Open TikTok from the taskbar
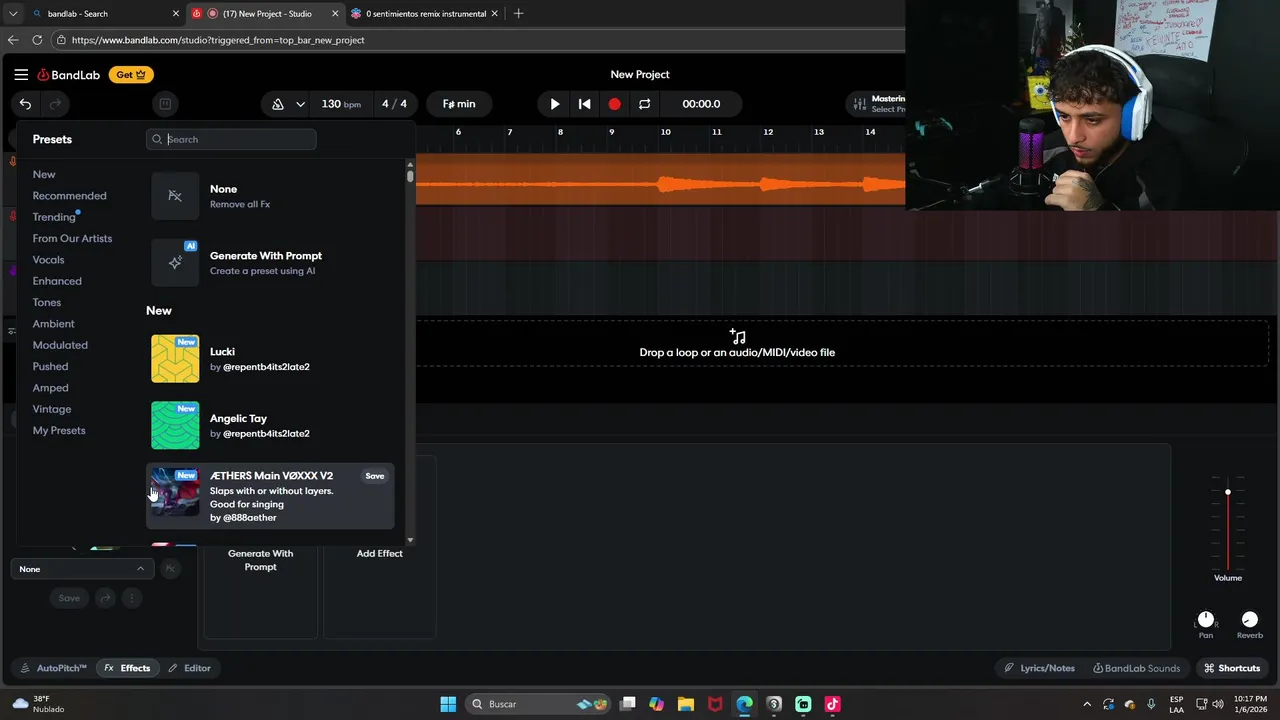Screen dimensions: 1280x720 832,704
